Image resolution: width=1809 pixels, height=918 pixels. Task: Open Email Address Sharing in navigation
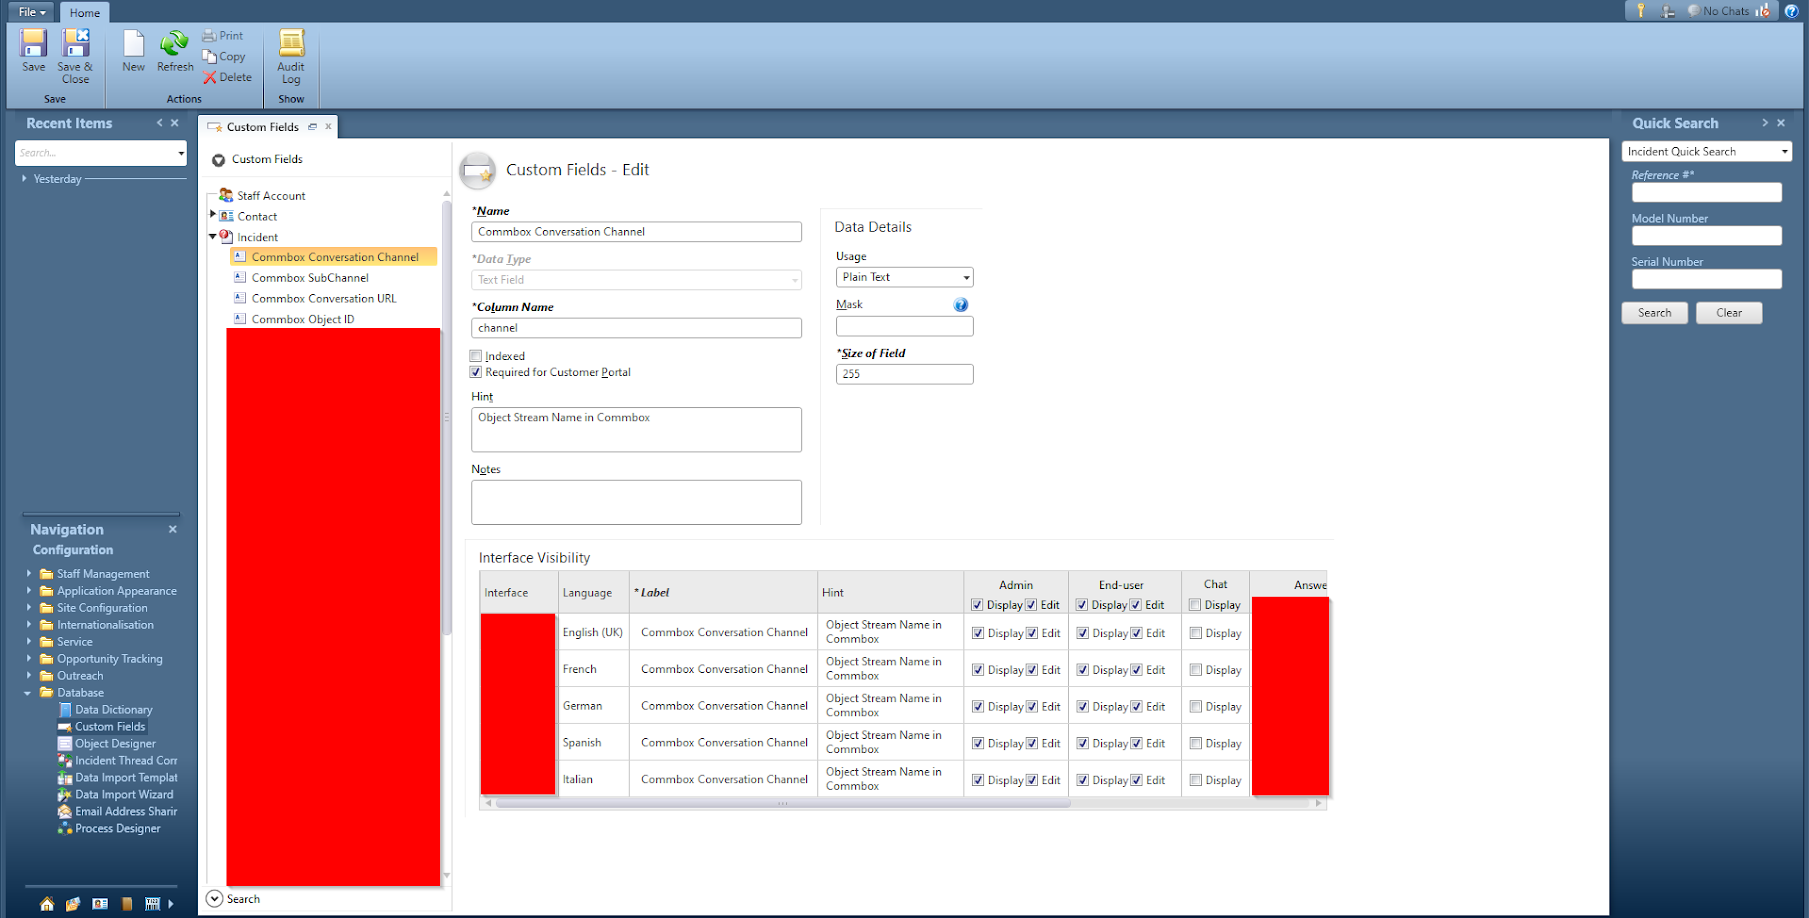click(x=117, y=812)
